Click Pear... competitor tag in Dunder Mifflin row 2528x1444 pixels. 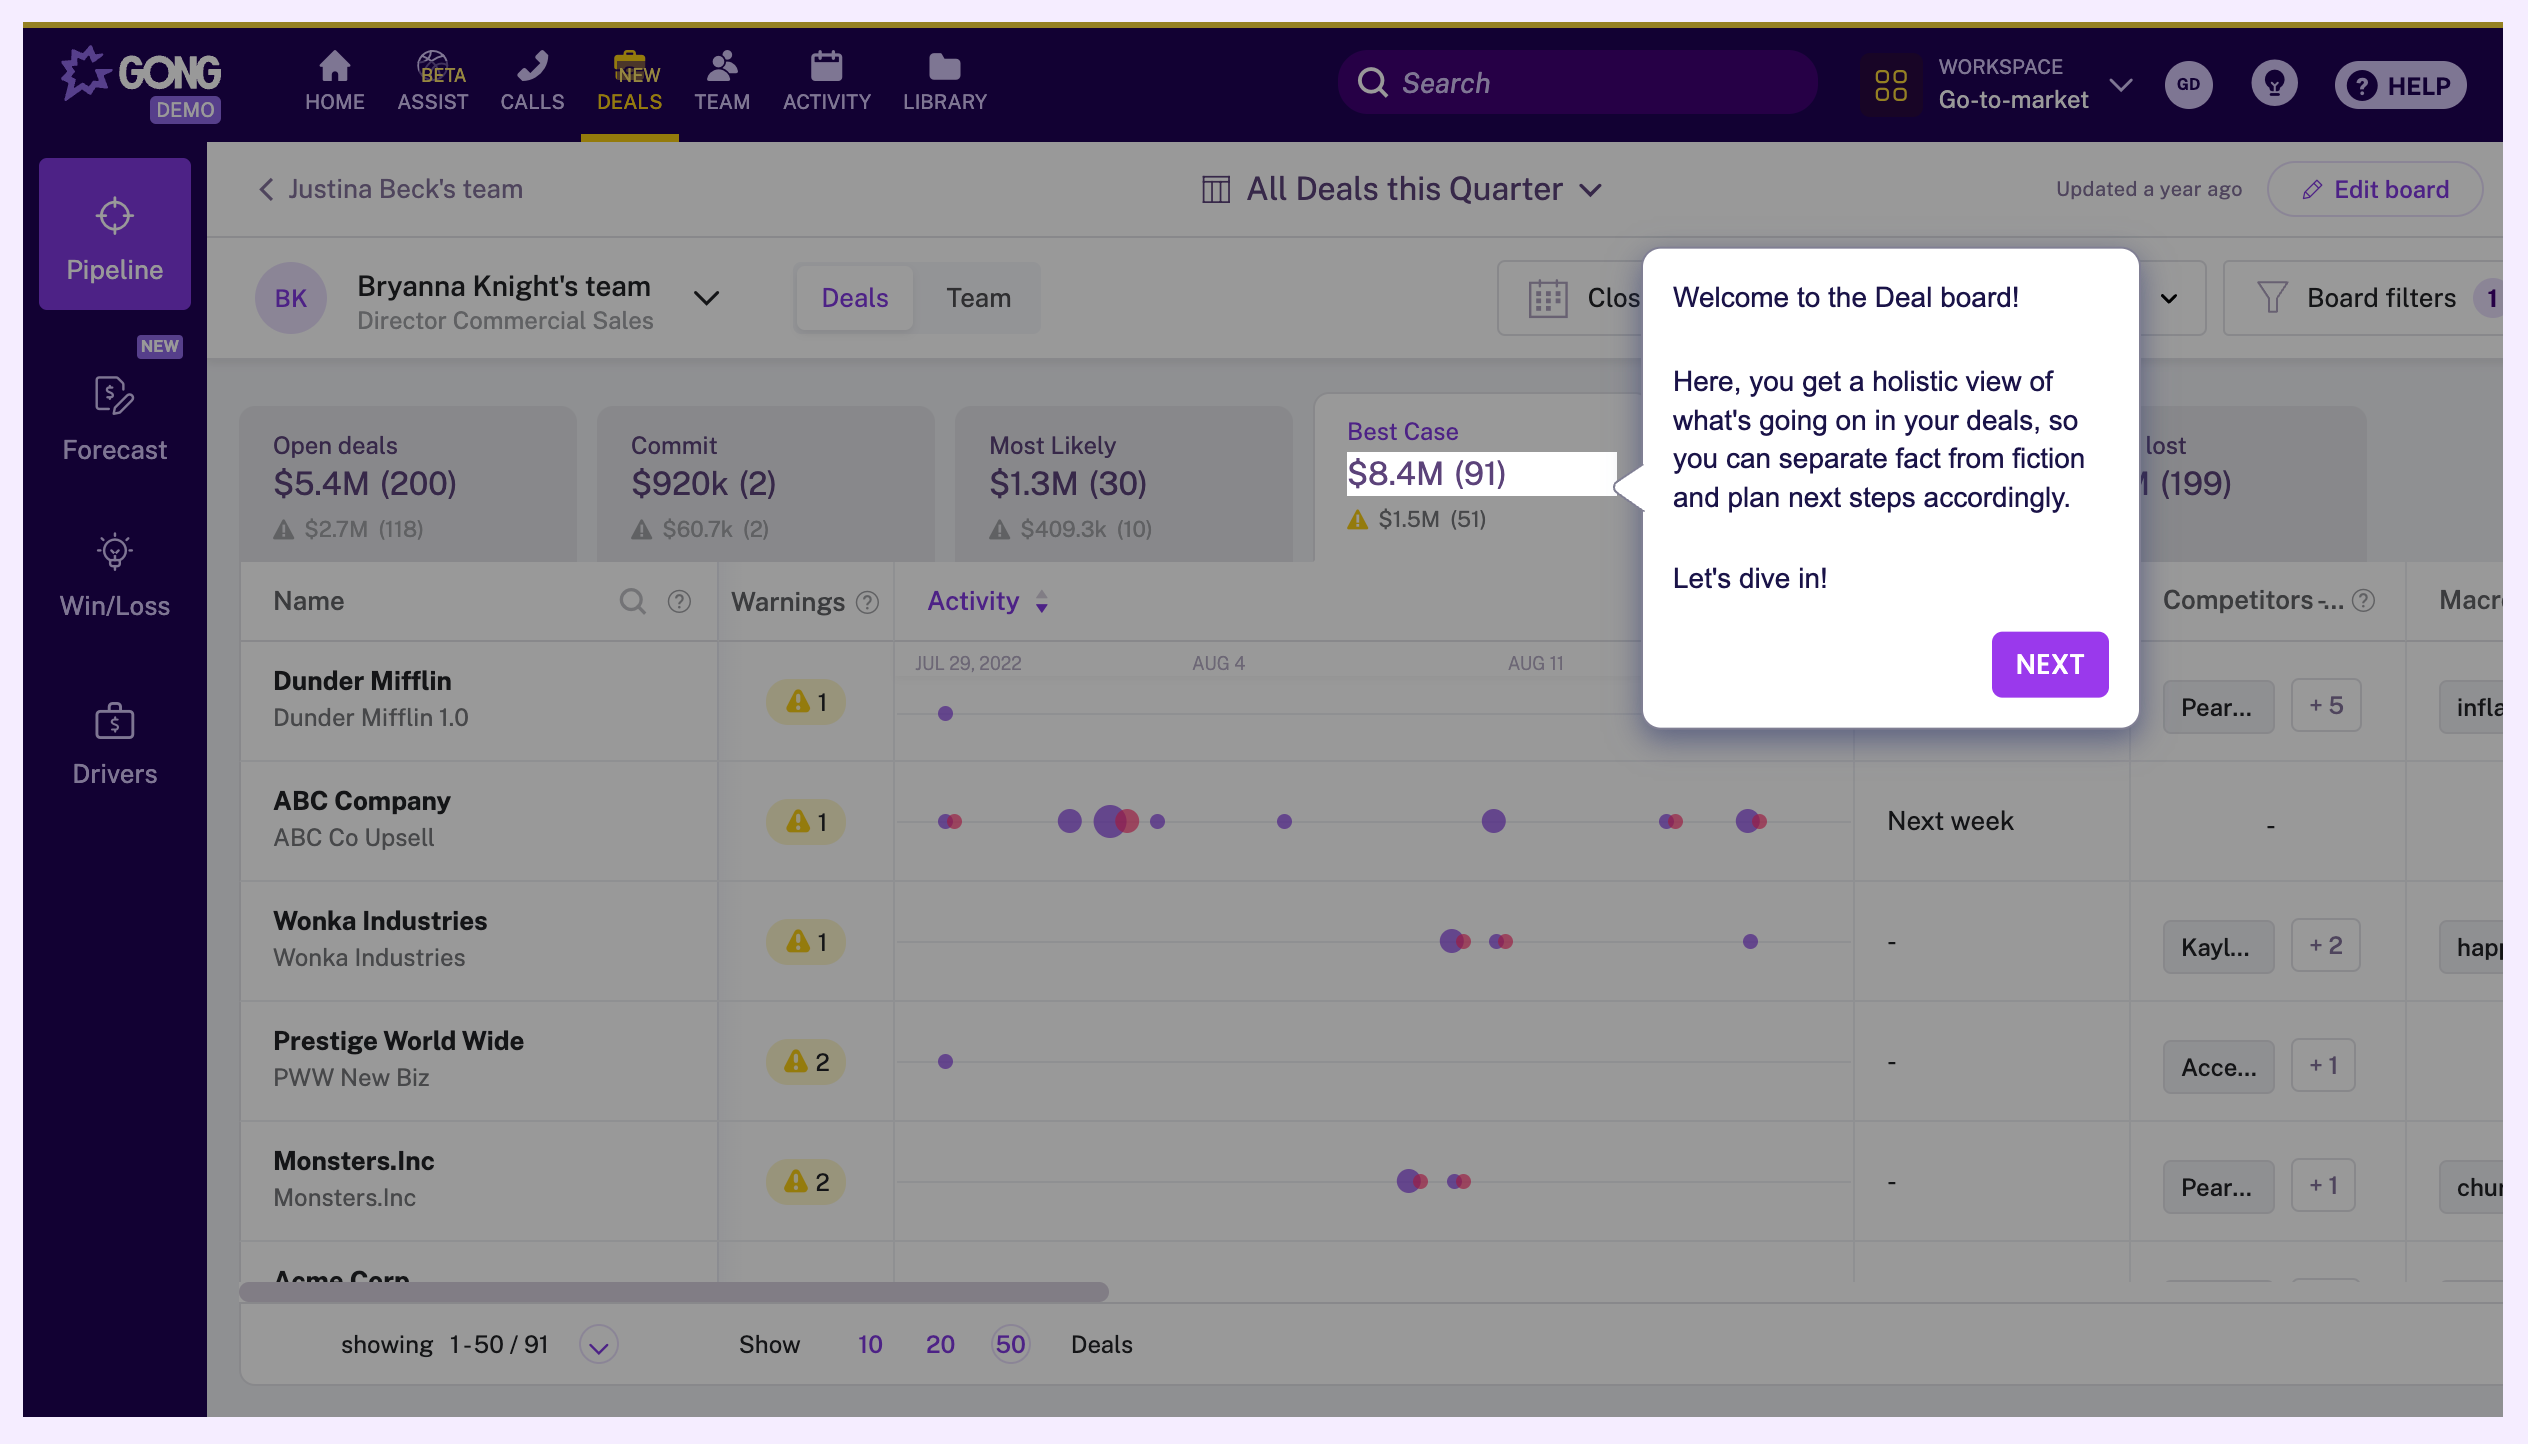[2218, 707]
